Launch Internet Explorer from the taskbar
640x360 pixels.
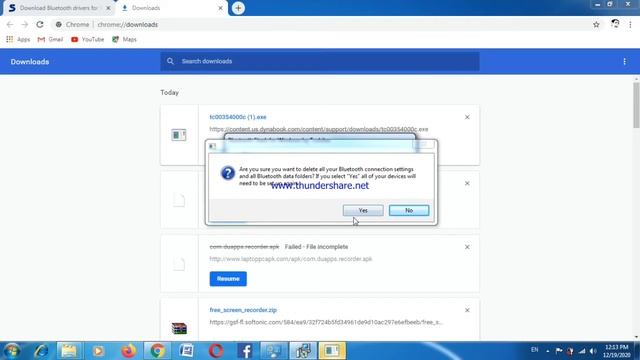coord(41,351)
